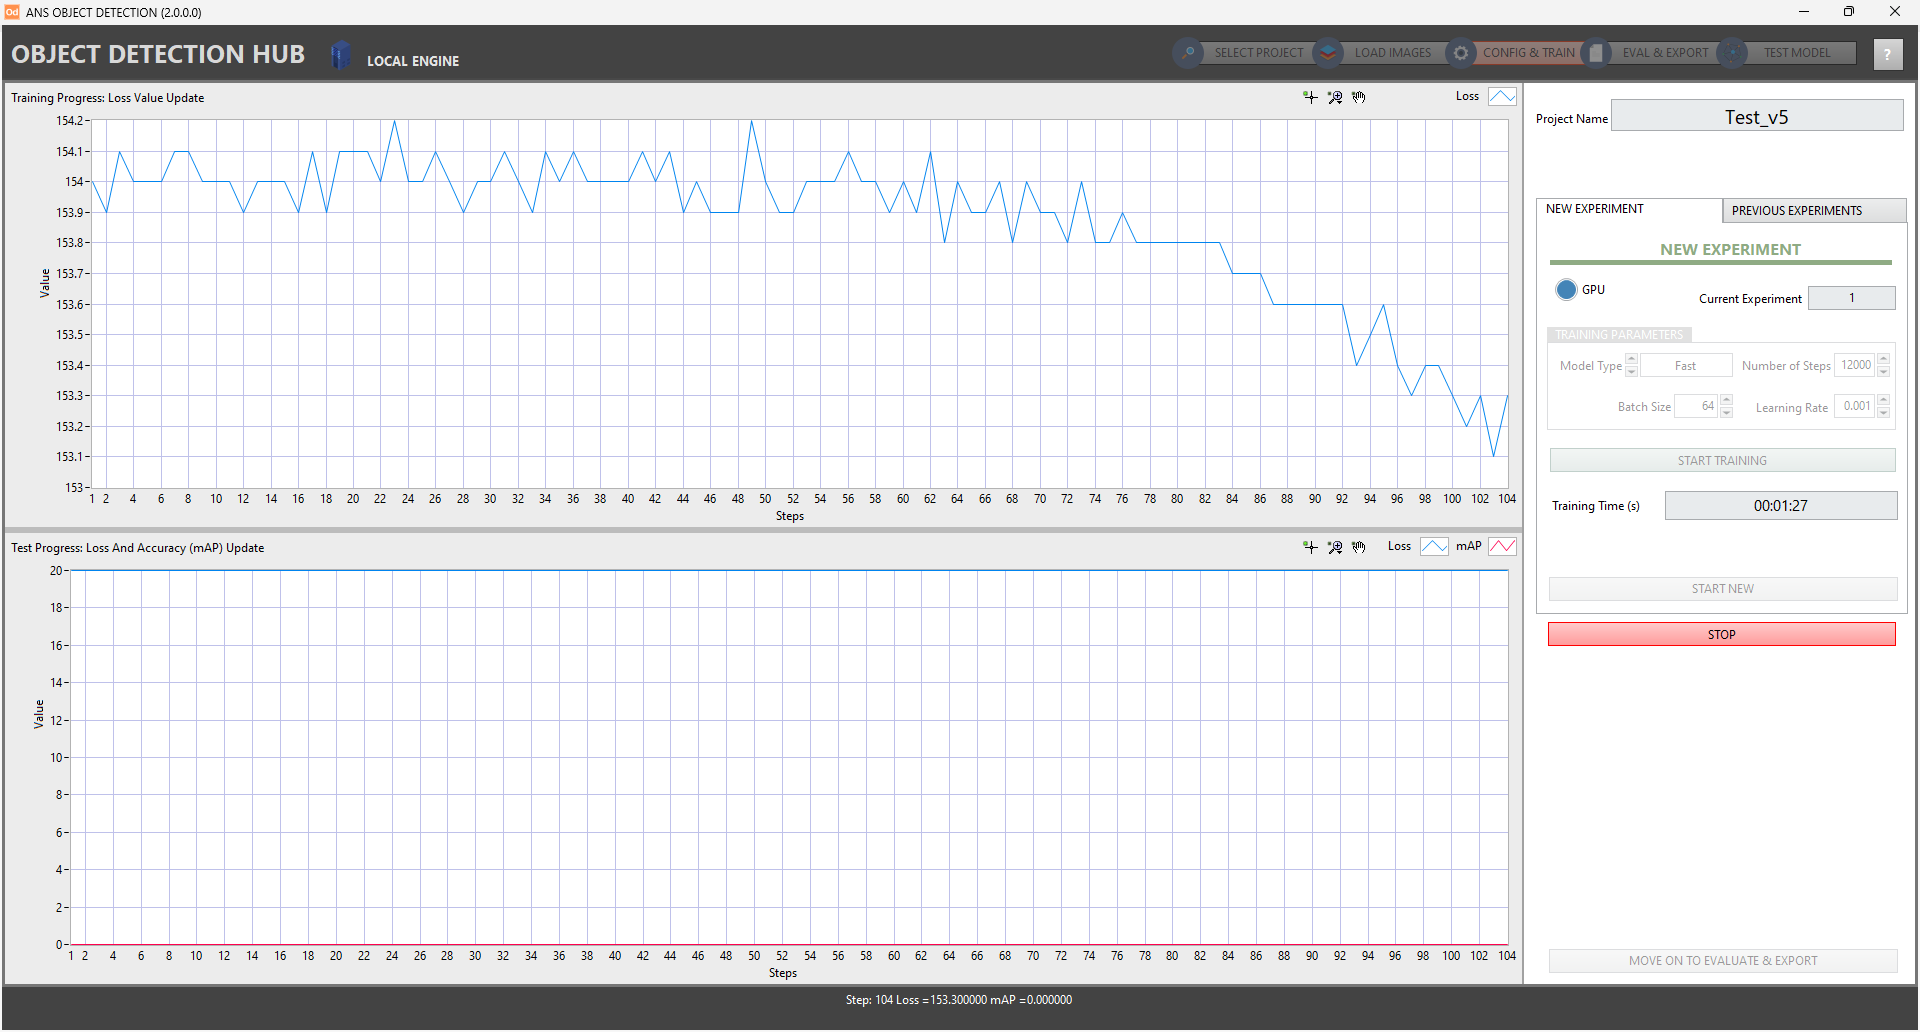Switch to Previous Experiments tab
The width and height of the screenshot is (1920, 1032).
coord(1813,211)
